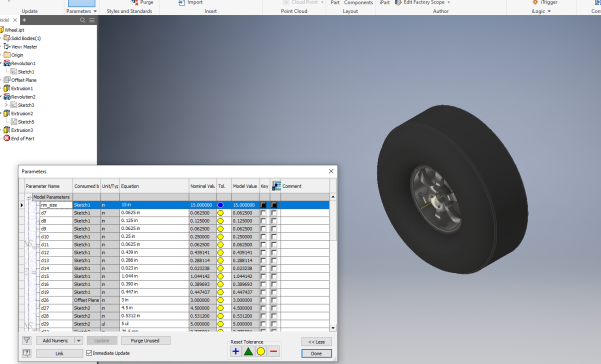Click the export parameter column header icon

point(276,186)
